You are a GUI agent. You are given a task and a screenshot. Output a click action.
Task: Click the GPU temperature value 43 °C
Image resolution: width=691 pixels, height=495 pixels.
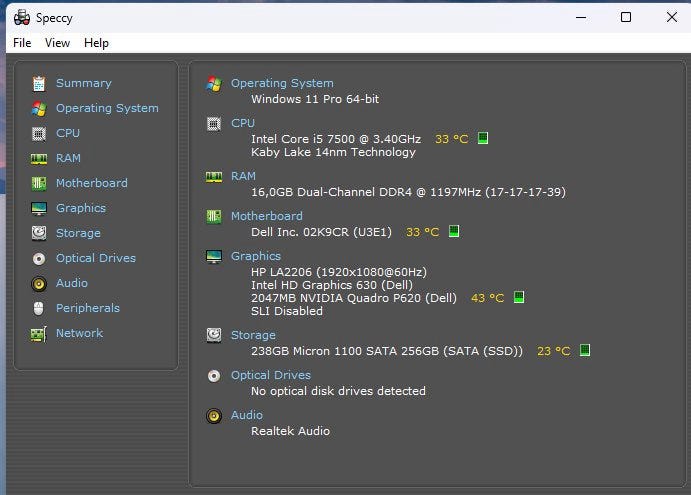(487, 298)
